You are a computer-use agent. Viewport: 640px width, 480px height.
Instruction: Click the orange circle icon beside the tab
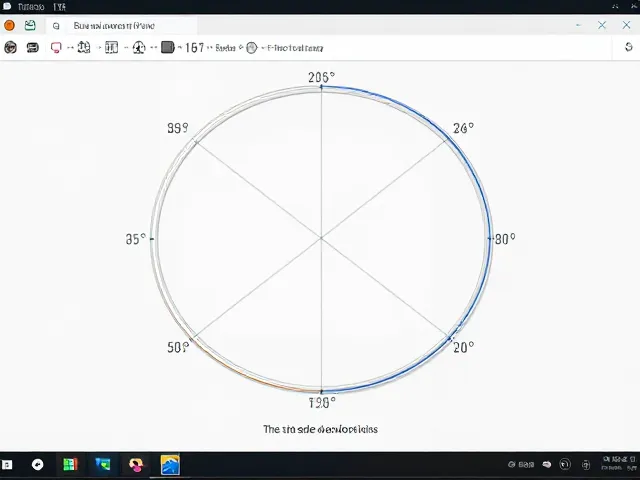pos(9,25)
